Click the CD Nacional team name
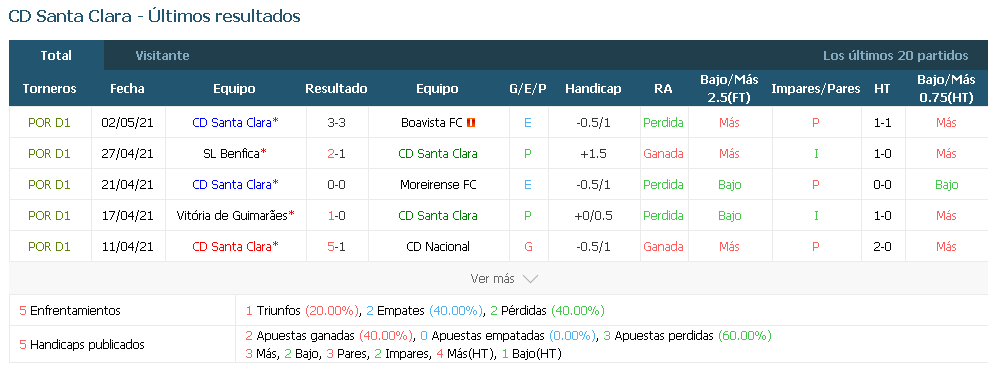Image resolution: width=988 pixels, height=374 pixels. pos(438,246)
